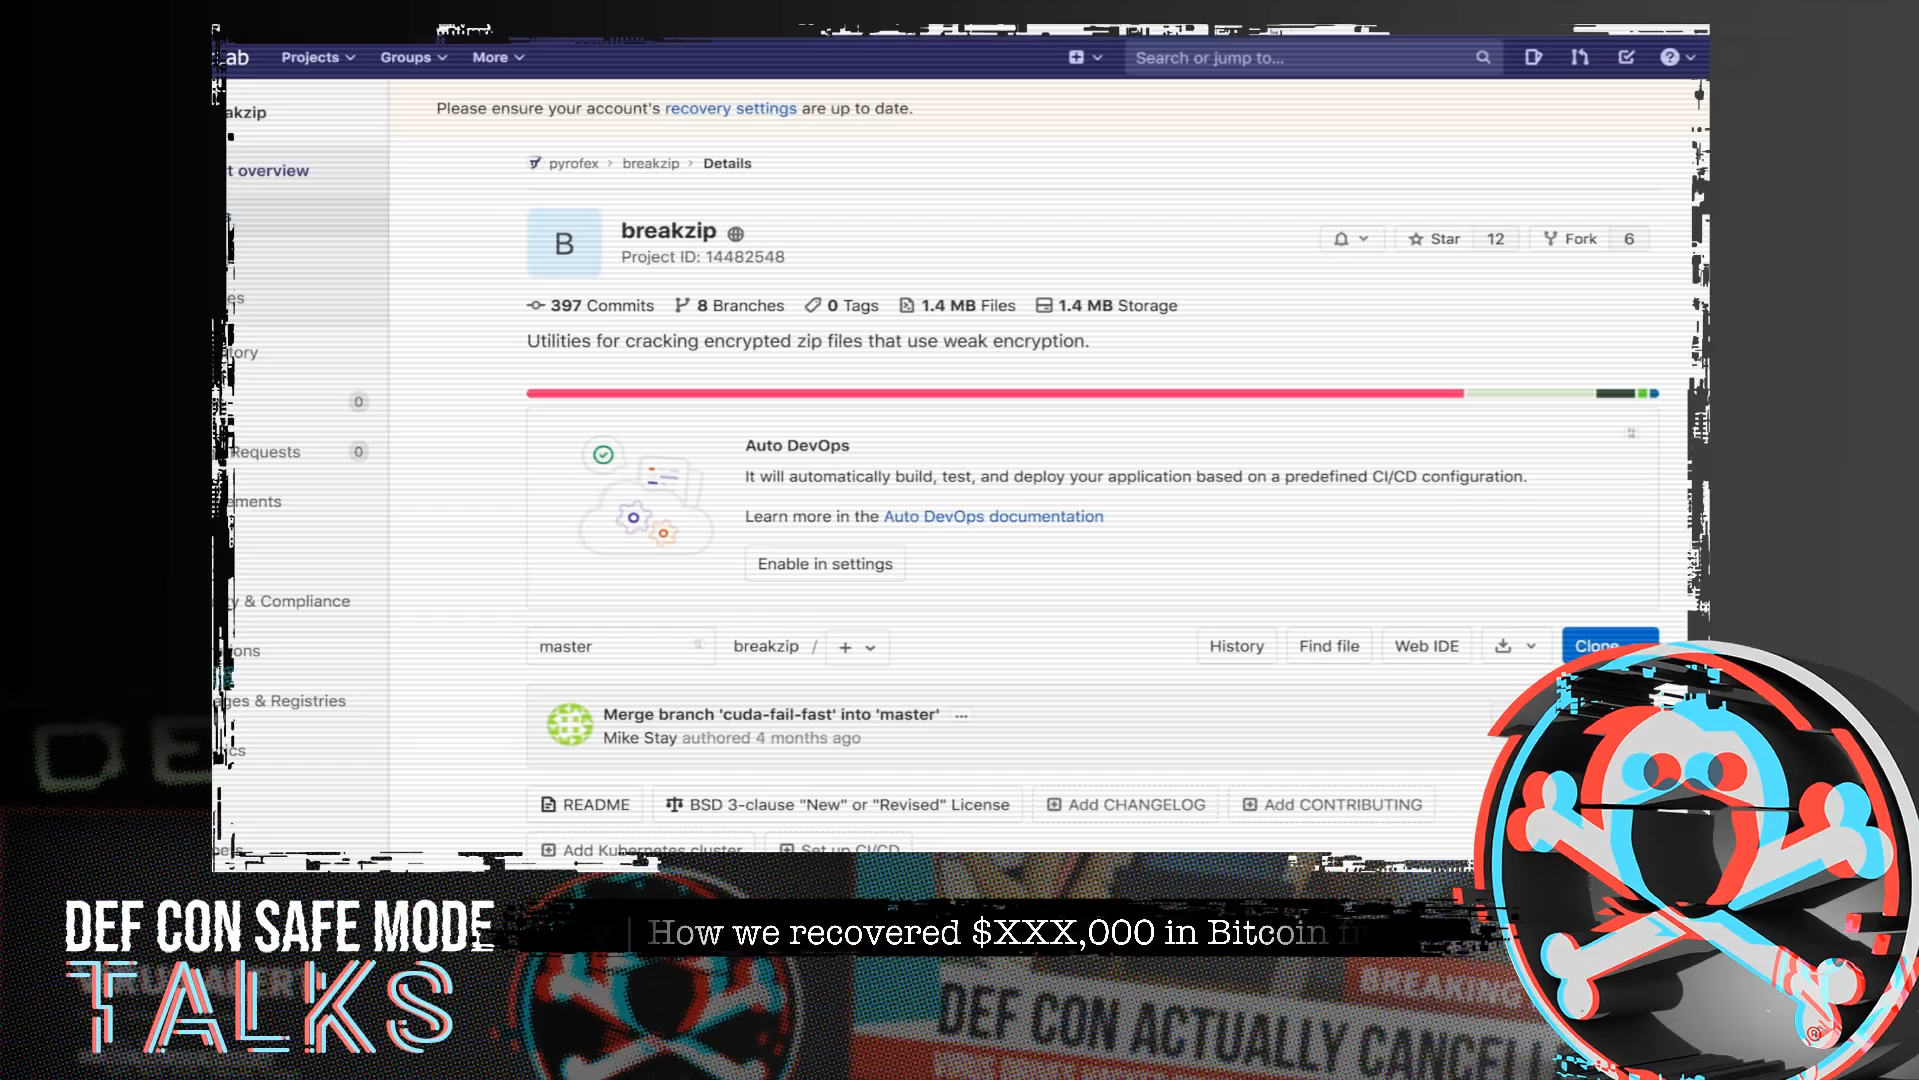Screen dimensions: 1919x1080
Task: Focus the Search or jump to field
Action: (x=1300, y=58)
